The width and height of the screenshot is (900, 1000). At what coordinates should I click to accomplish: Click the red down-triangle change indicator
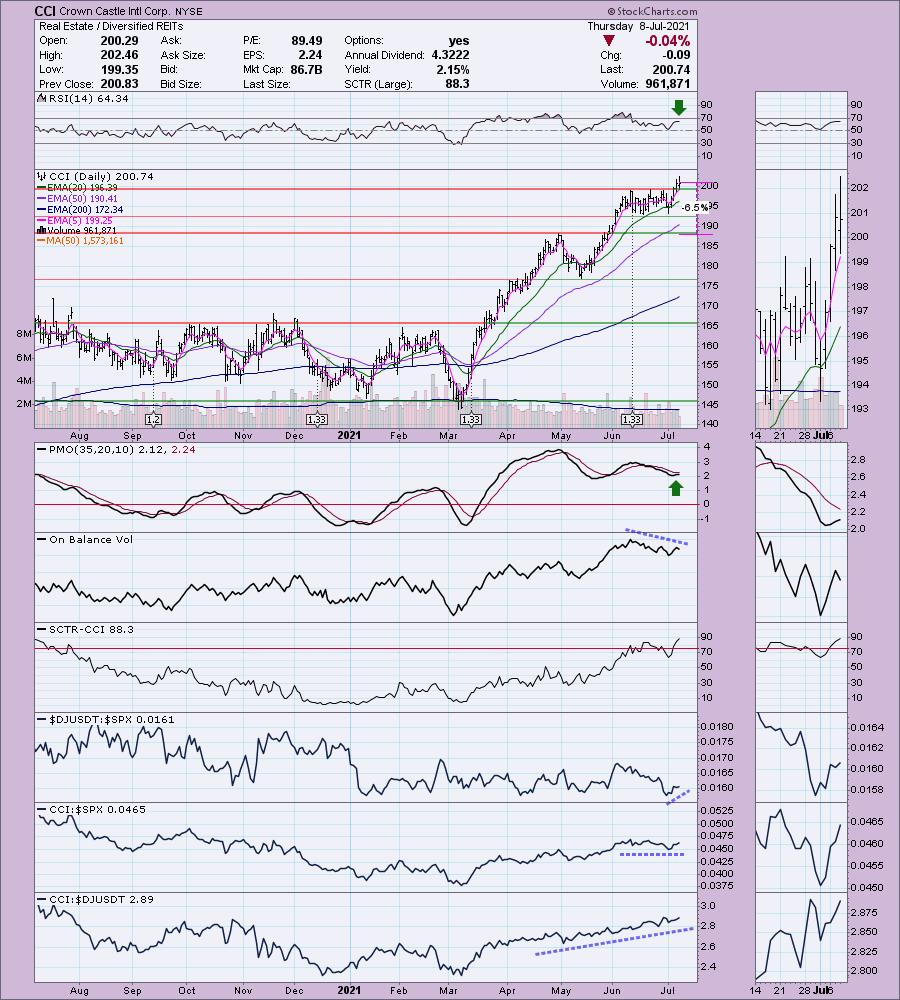(x=609, y=41)
